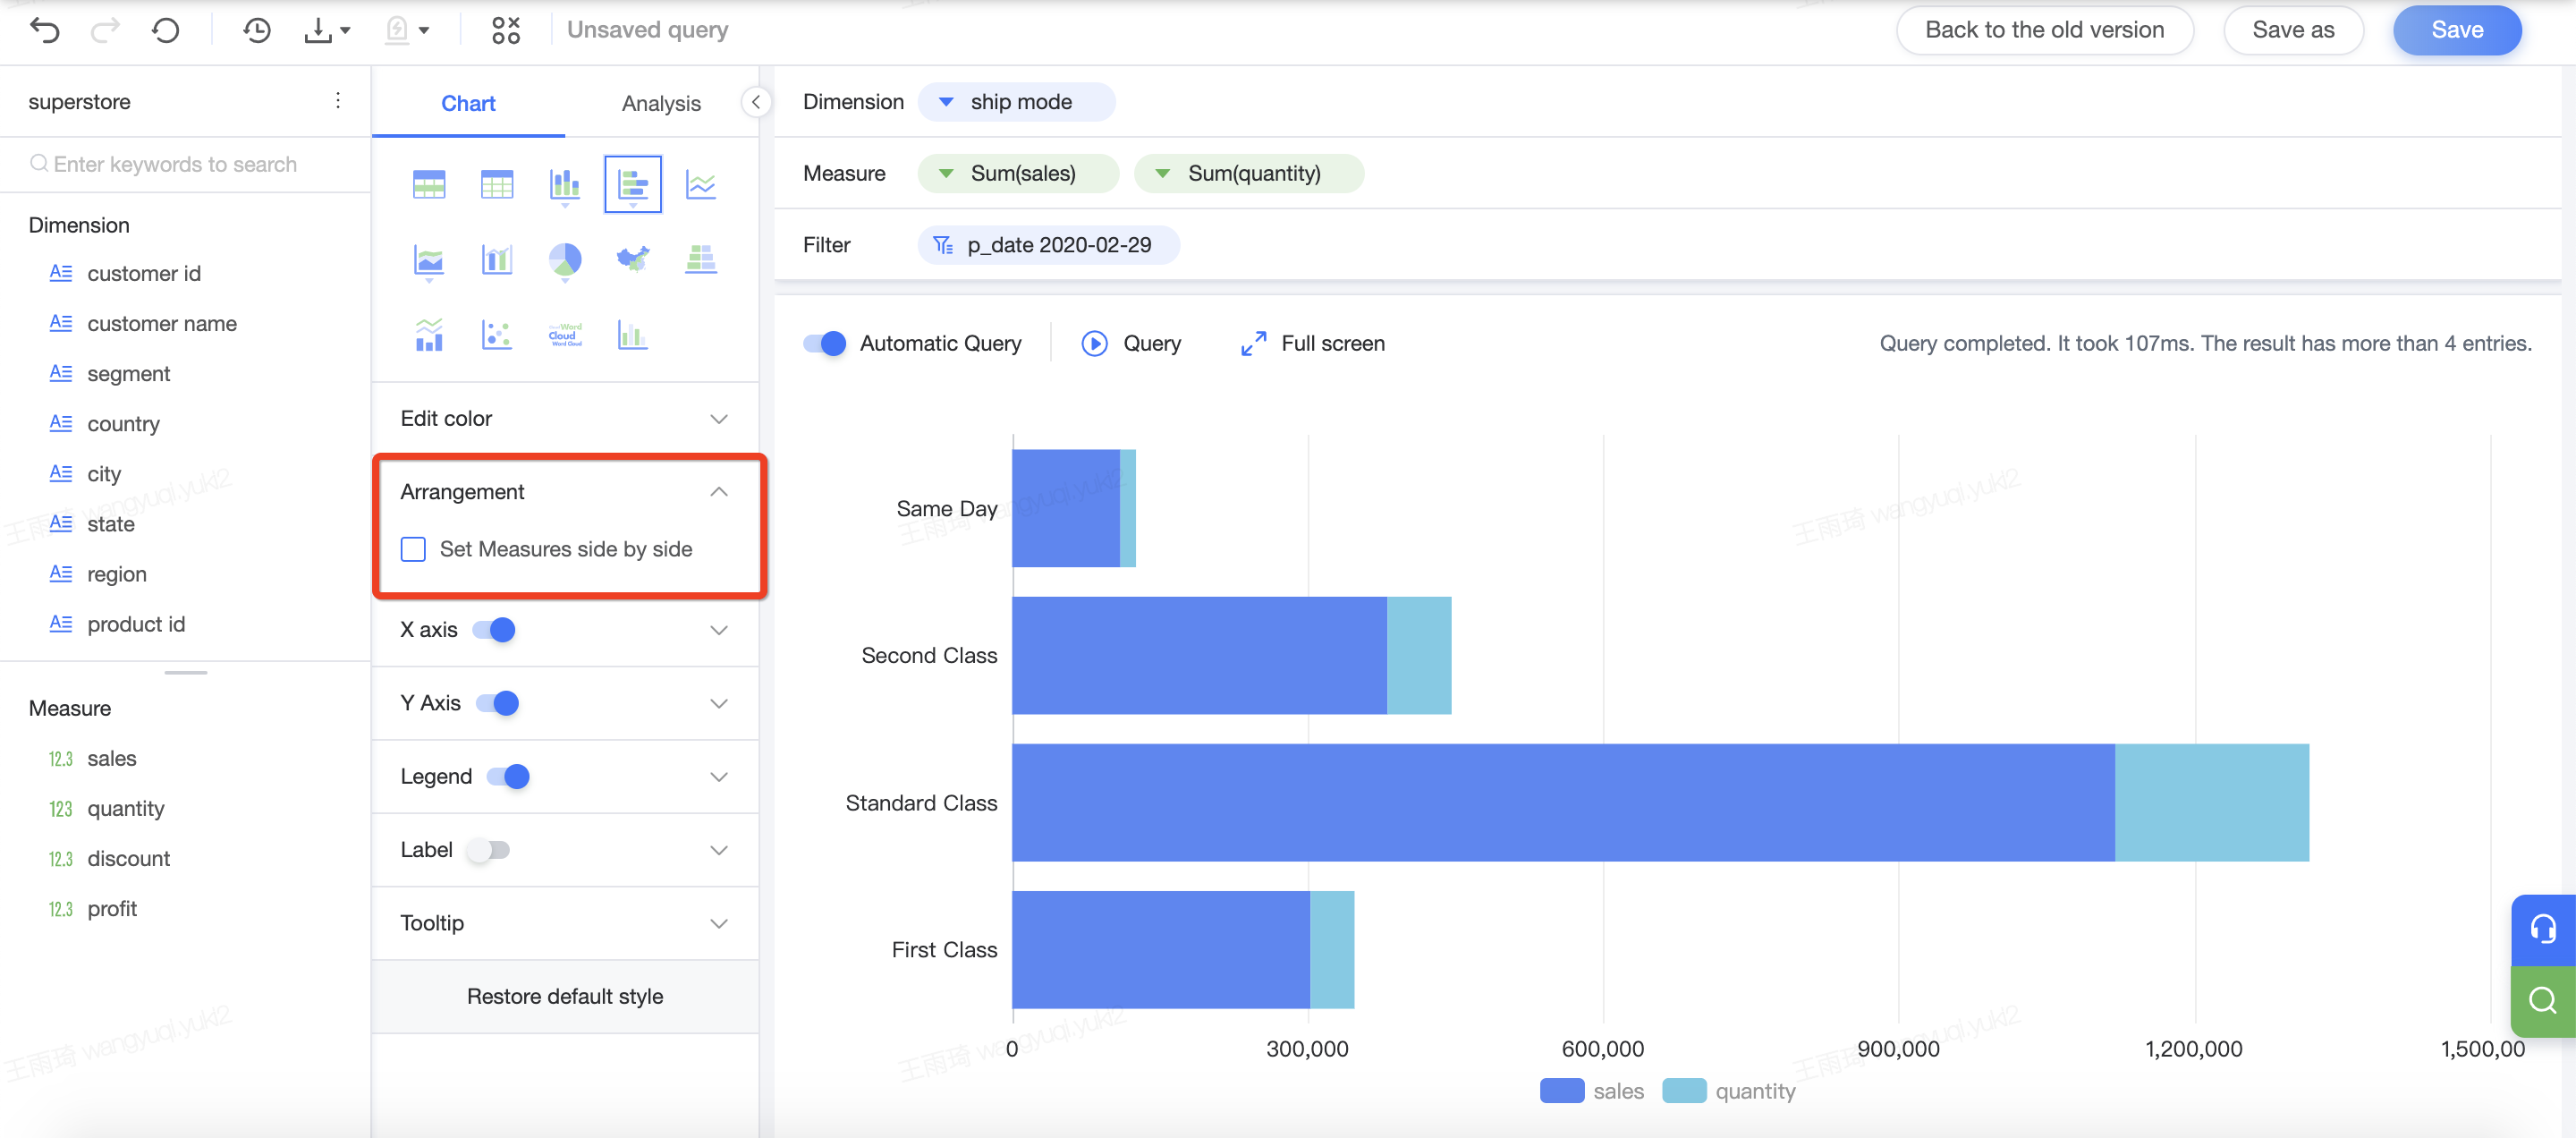The height and width of the screenshot is (1138, 2576).
Task: Click the Unsaved query title
Action: 647,30
